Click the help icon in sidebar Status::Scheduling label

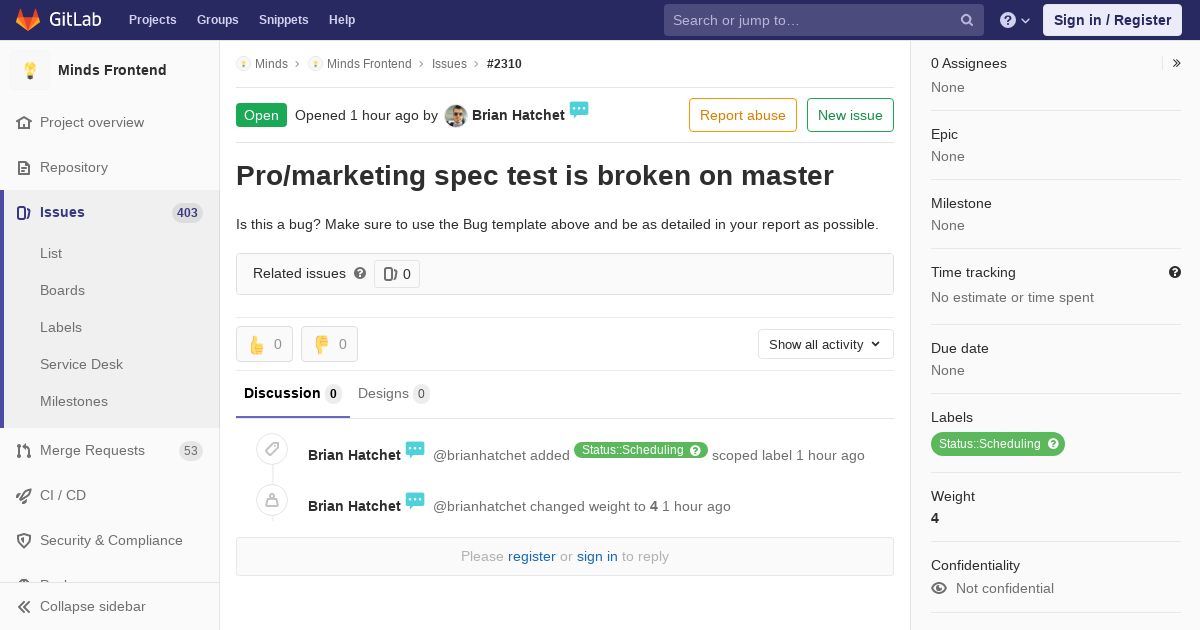[x=1053, y=444]
